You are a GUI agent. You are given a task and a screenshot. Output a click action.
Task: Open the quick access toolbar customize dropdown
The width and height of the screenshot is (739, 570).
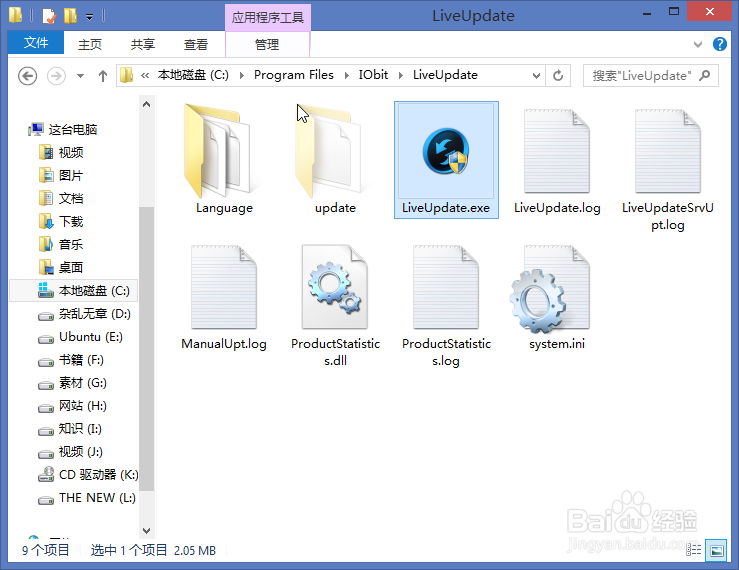[90, 17]
